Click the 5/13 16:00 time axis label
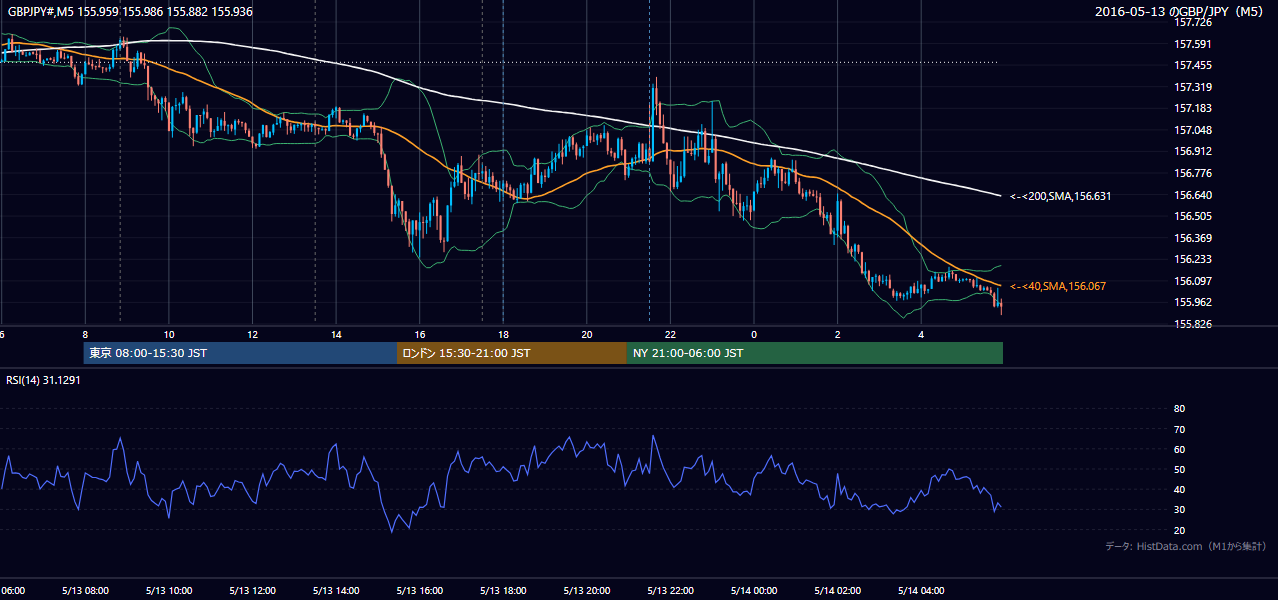 pyautogui.click(x=420, y=590)
